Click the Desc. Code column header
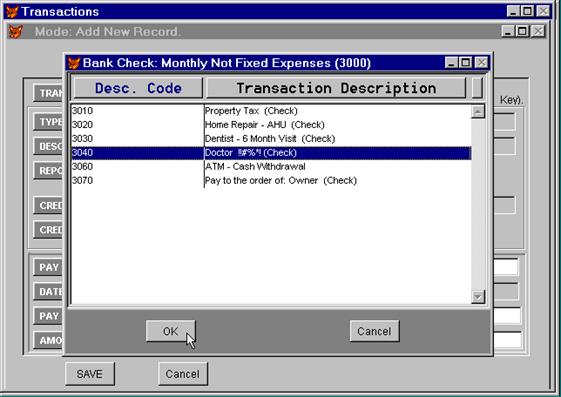 tap(138, 88)
